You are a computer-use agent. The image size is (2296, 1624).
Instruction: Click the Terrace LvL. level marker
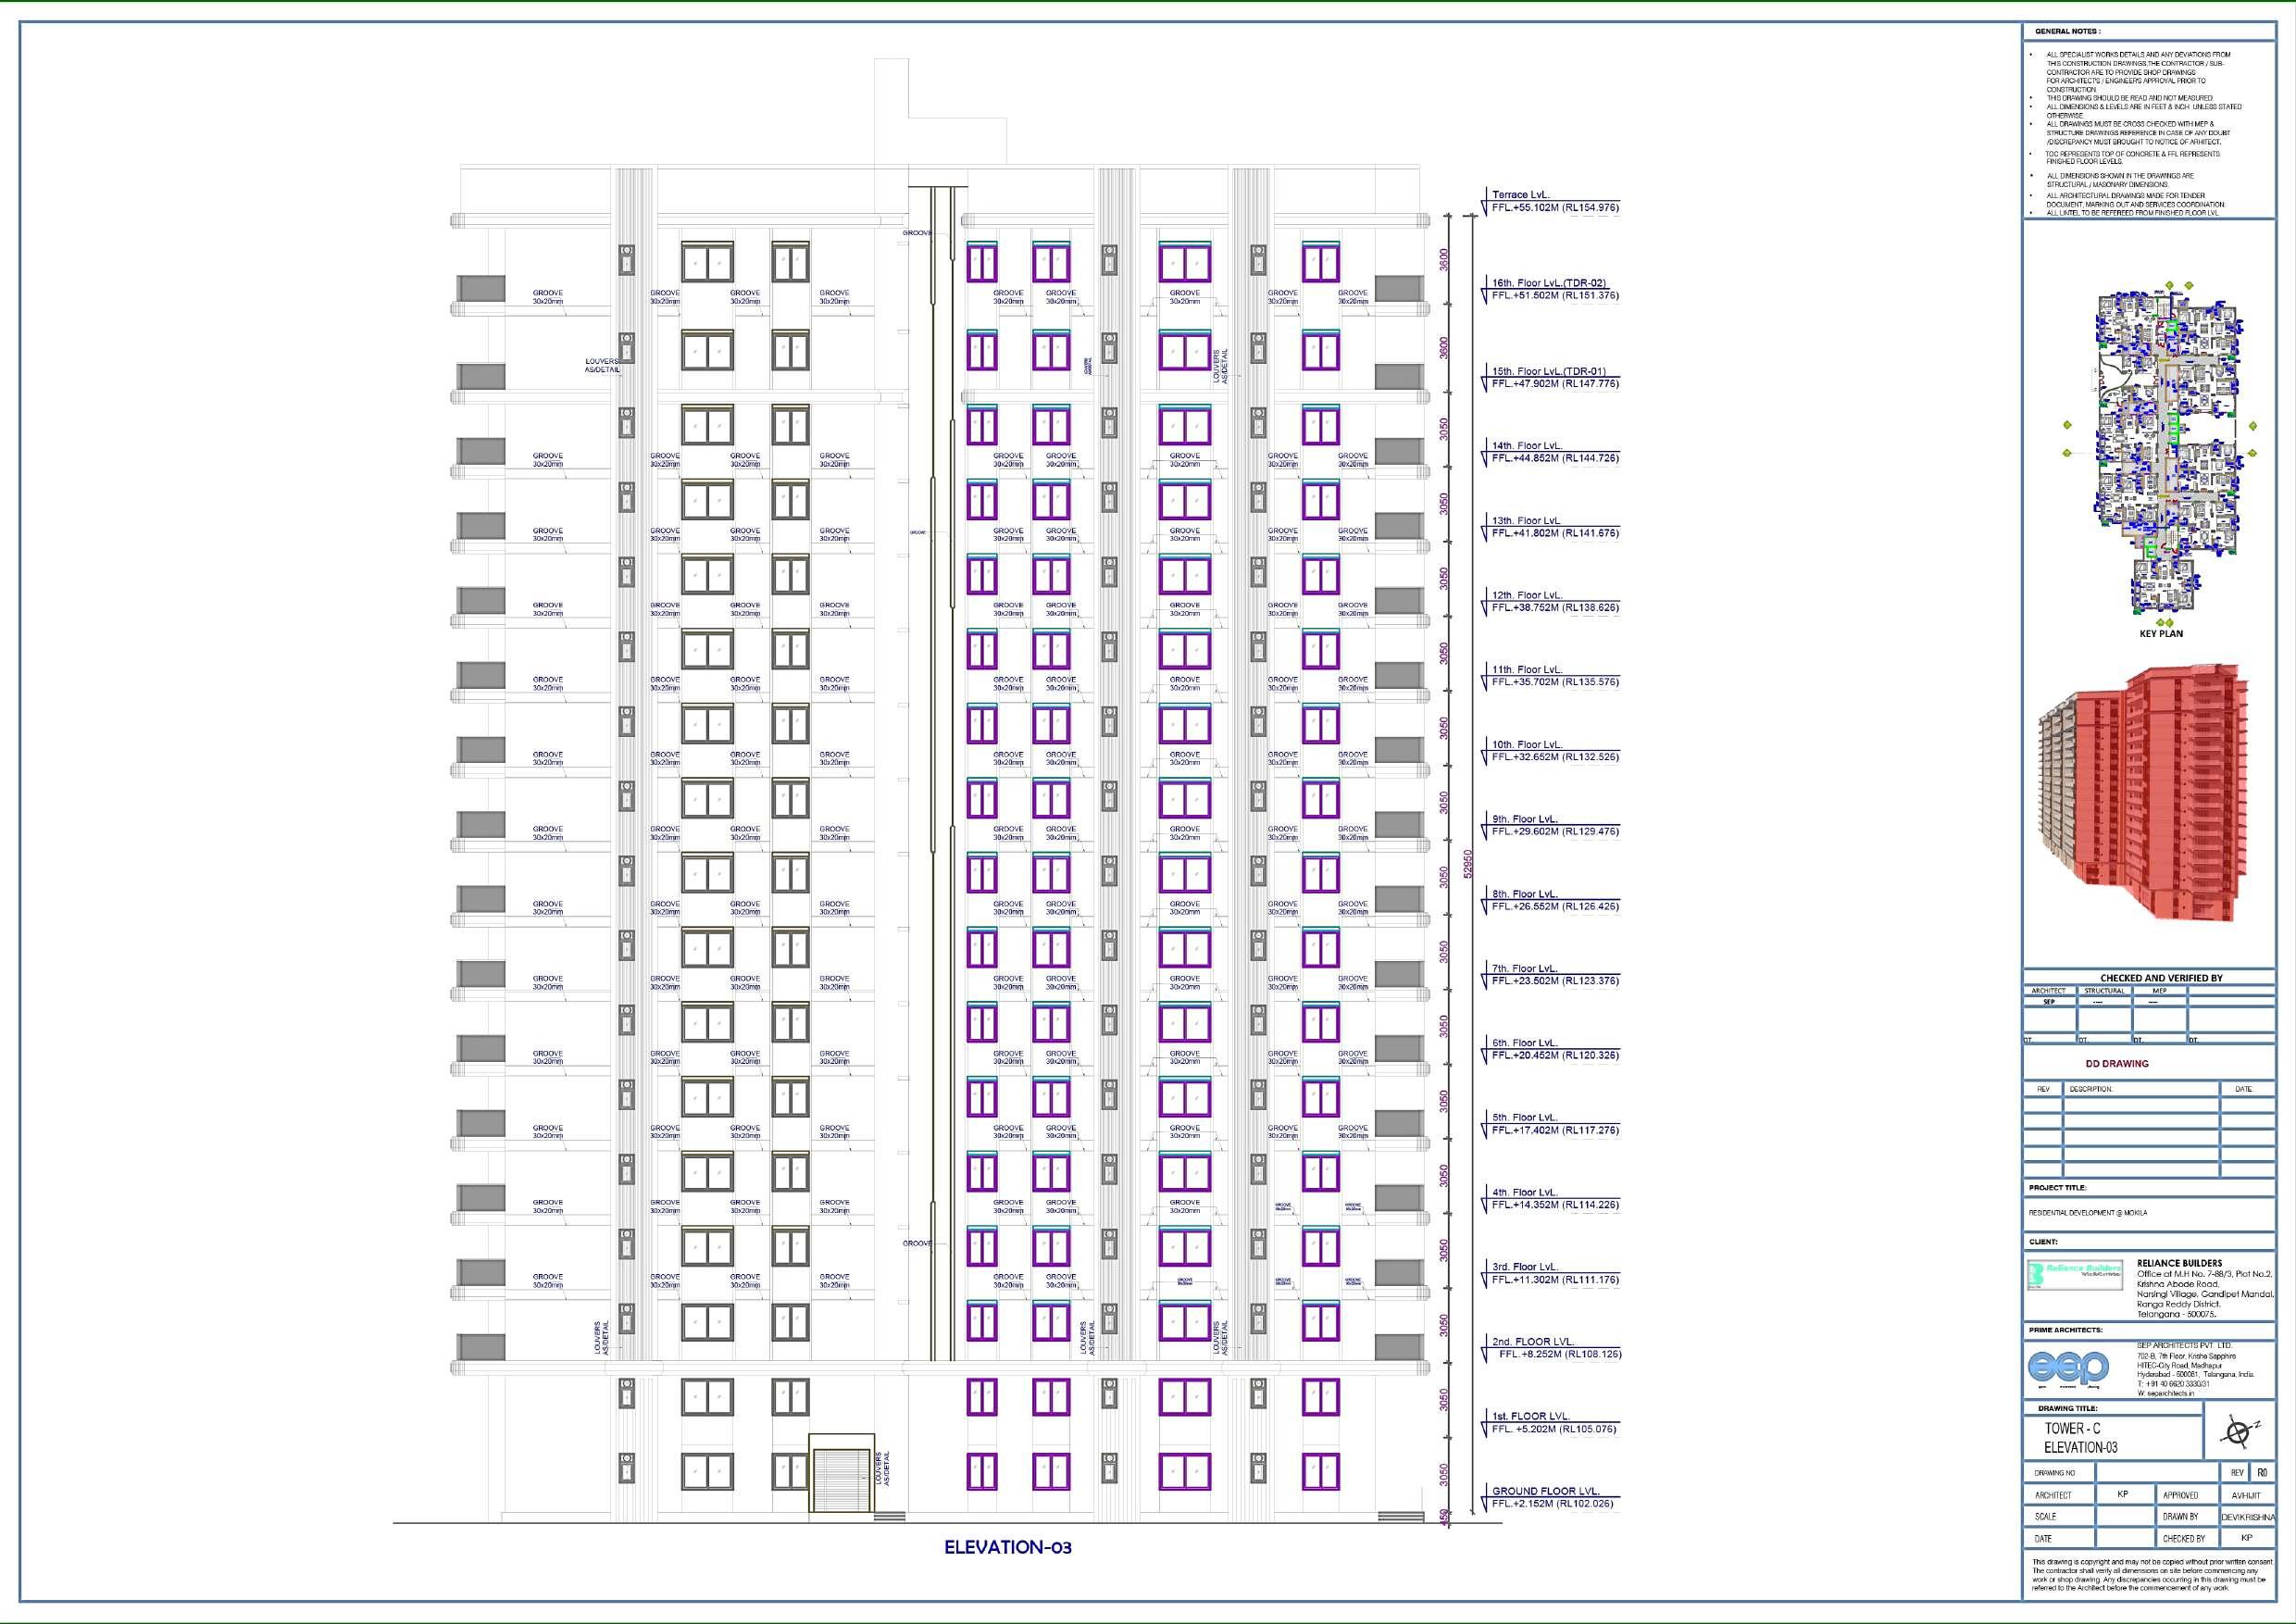(x=1520, y=195)
